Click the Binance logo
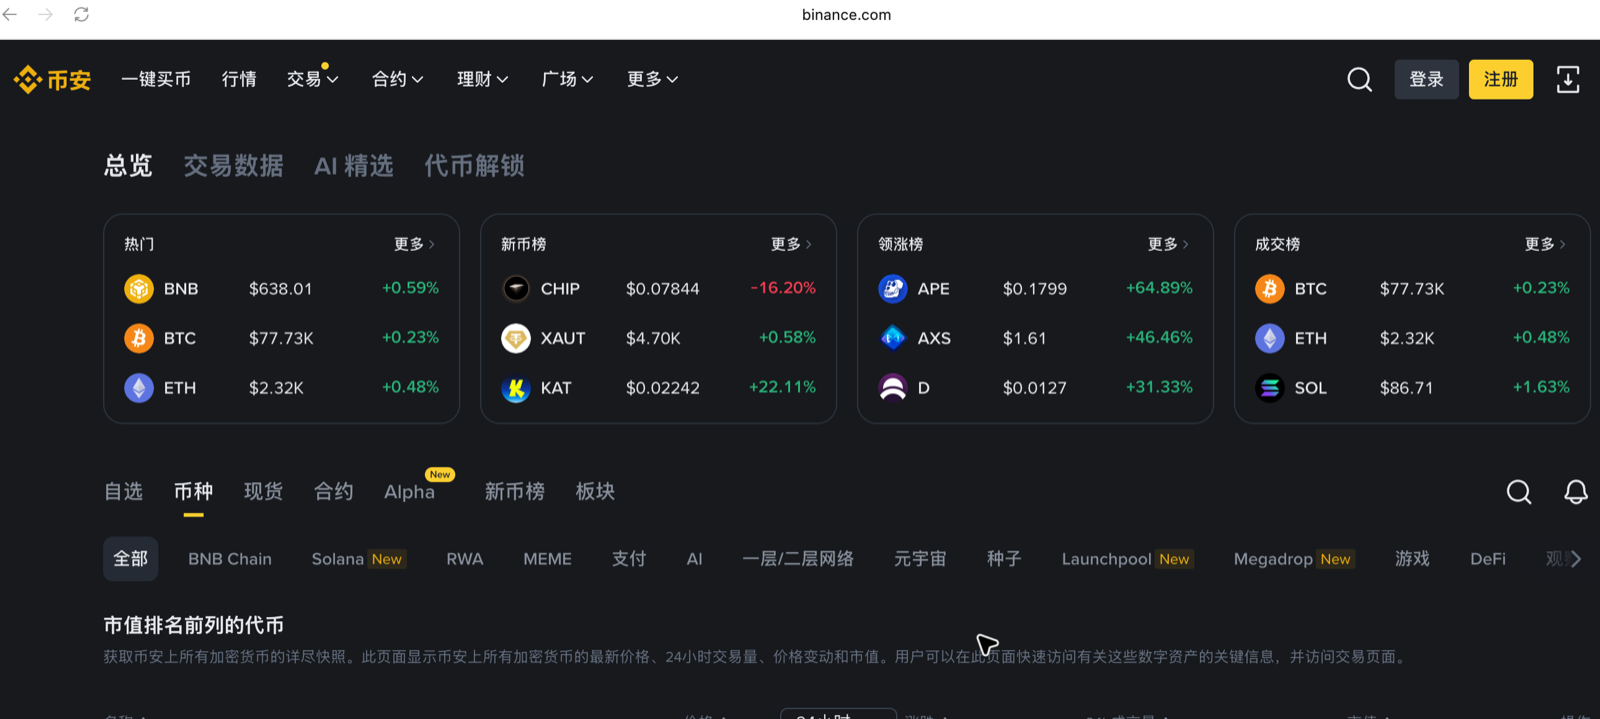Image resolution: width=1600 pixels, height=719 pixels. click(52, 79)
